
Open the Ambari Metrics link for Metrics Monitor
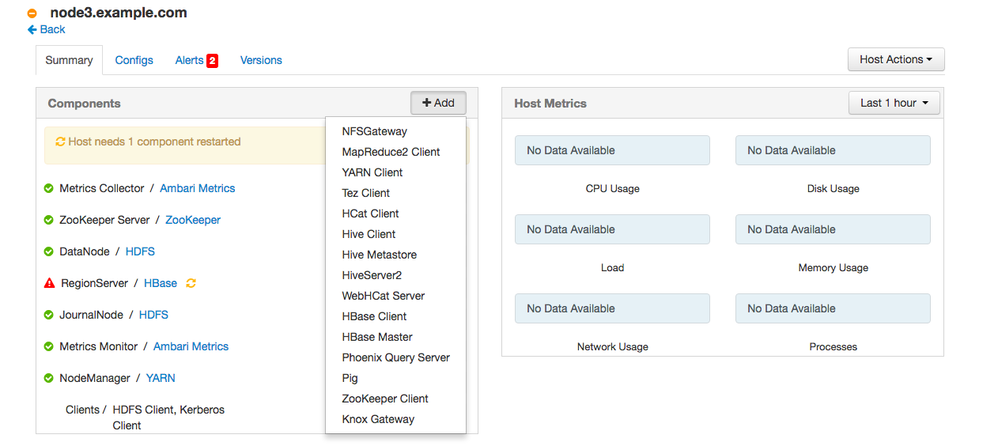pyautogui.click(x=190, y=346)
